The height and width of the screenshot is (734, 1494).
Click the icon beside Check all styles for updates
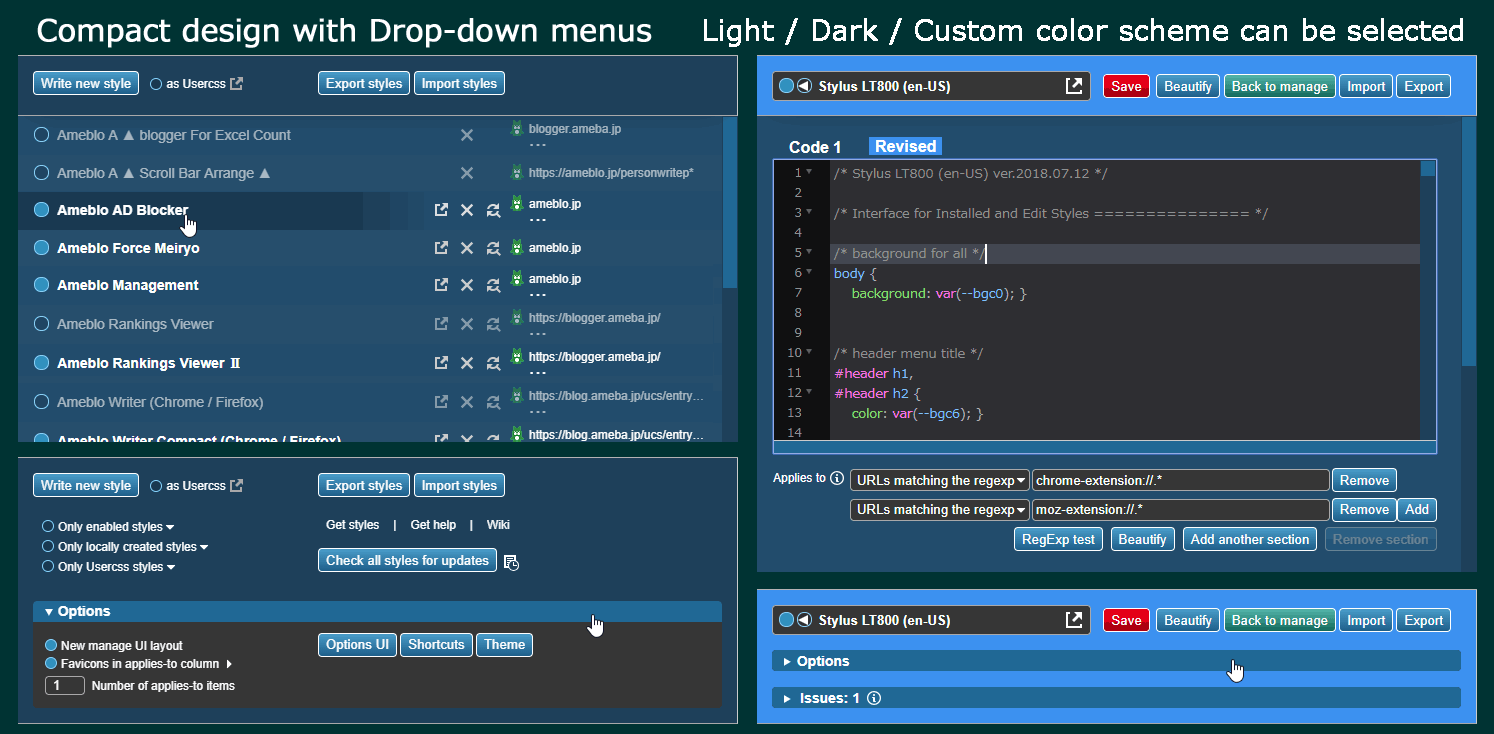(511, 562)
